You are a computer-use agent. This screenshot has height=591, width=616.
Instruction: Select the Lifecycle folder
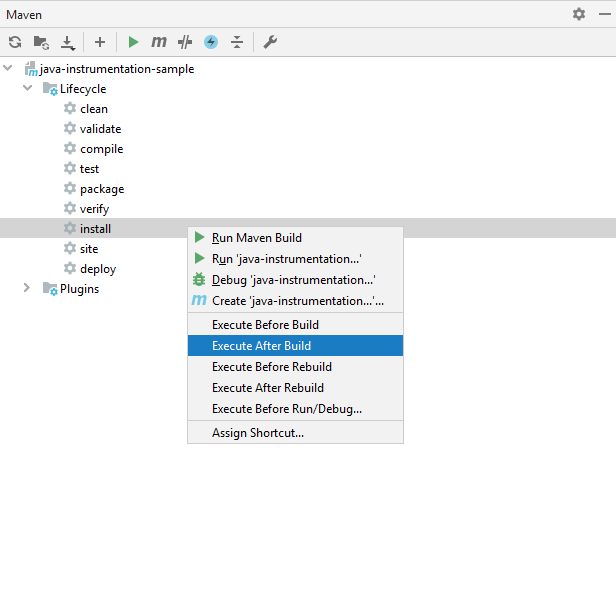(x=83, y=89)
